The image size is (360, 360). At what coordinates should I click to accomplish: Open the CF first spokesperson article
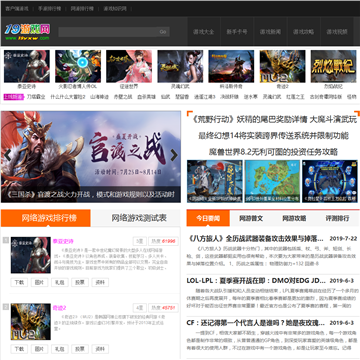point(256,323)
